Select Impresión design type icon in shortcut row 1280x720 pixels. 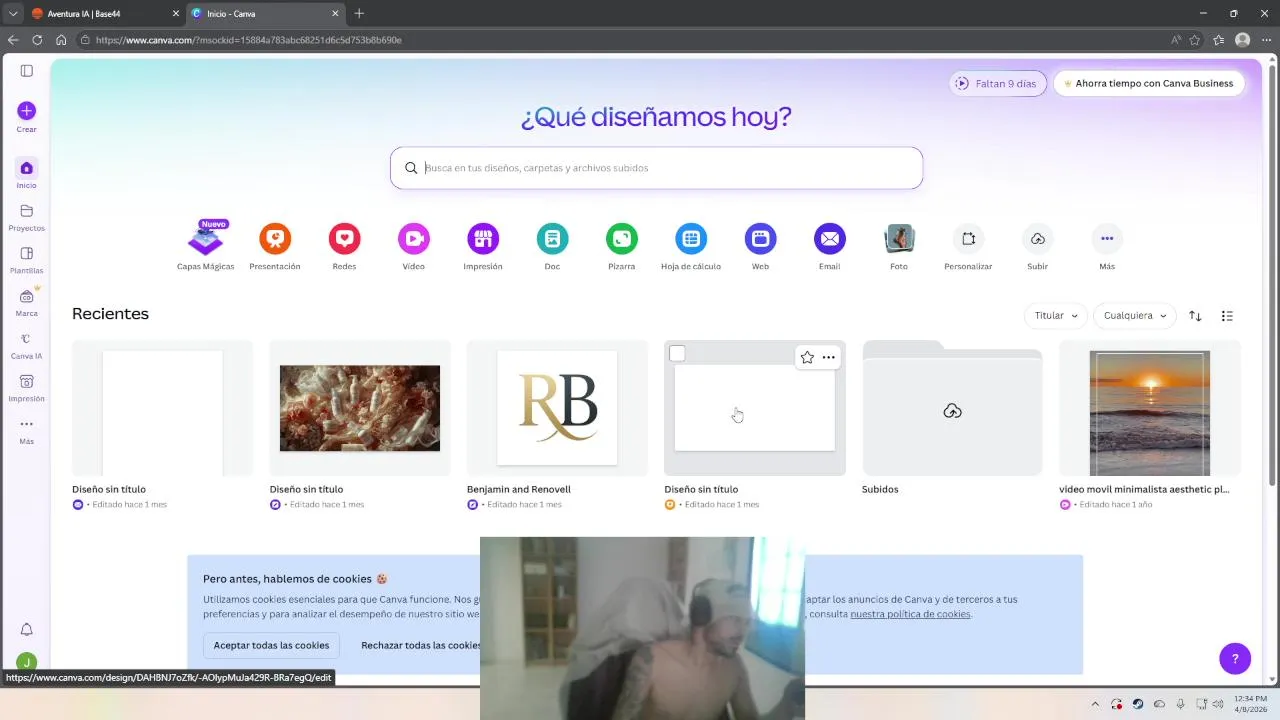click(483, 239)
